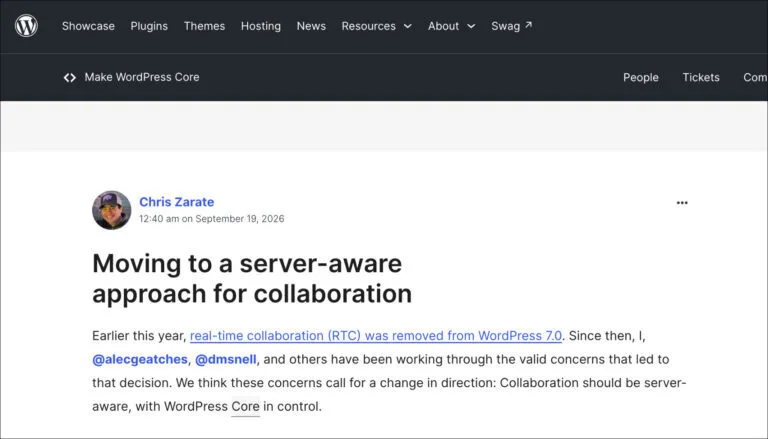
Task: Open Chris Zarate's author profile link
Action: tap(176, 202)
